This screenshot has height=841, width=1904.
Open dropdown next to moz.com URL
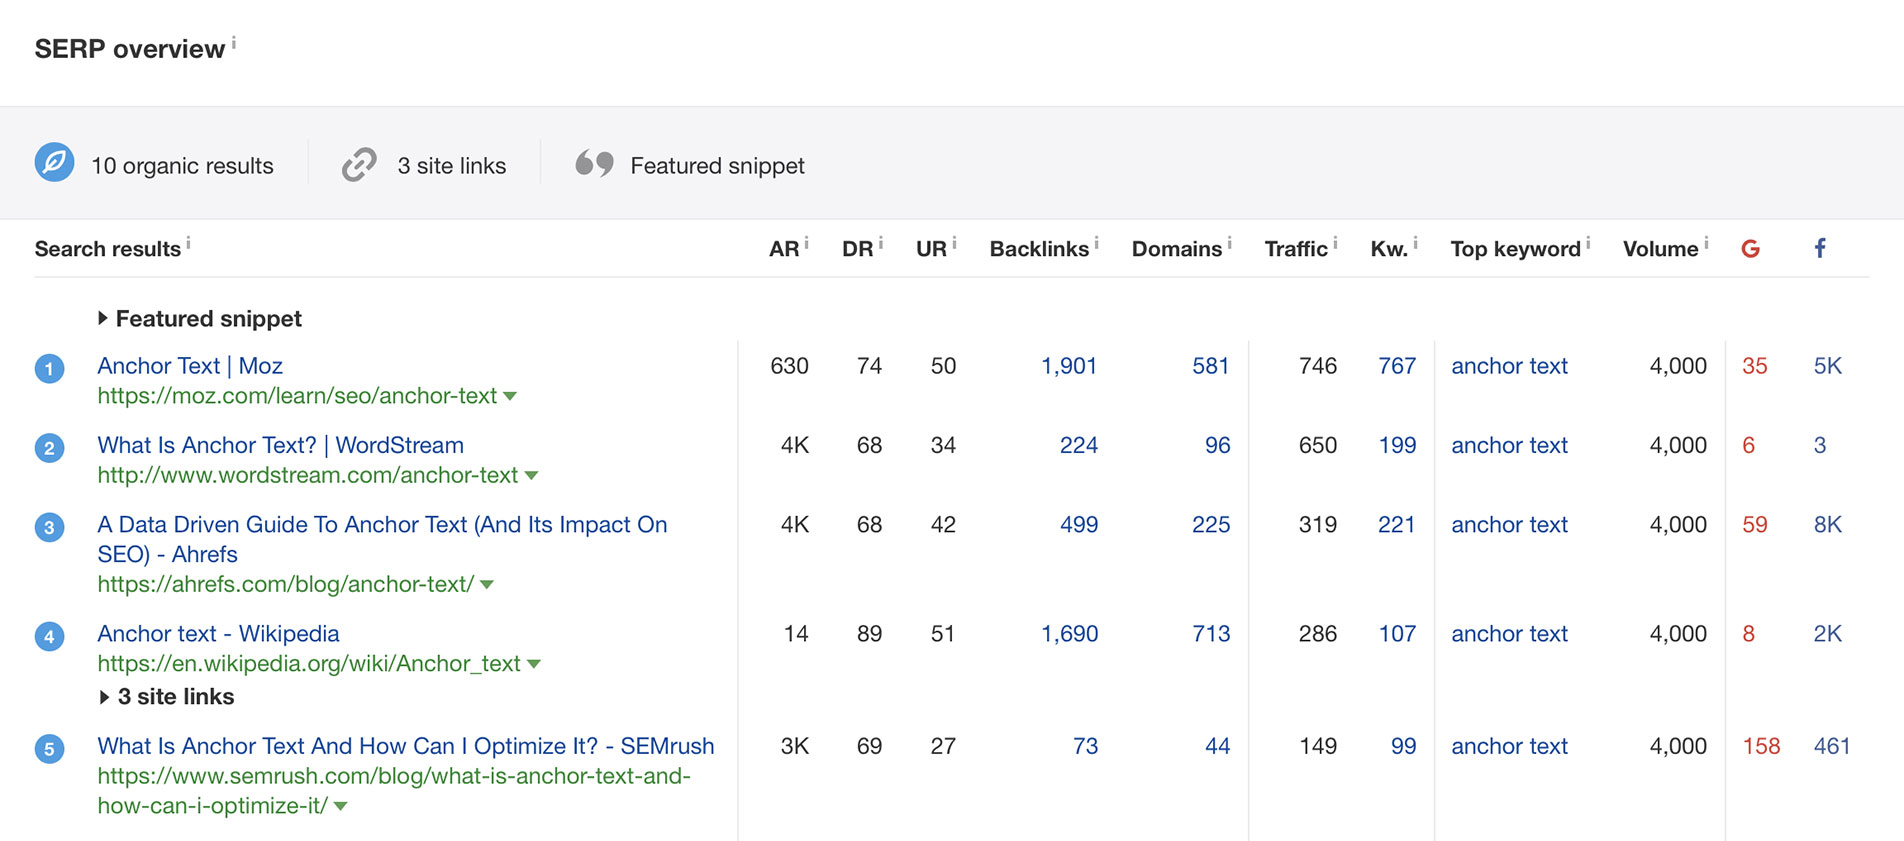point(510,397)
